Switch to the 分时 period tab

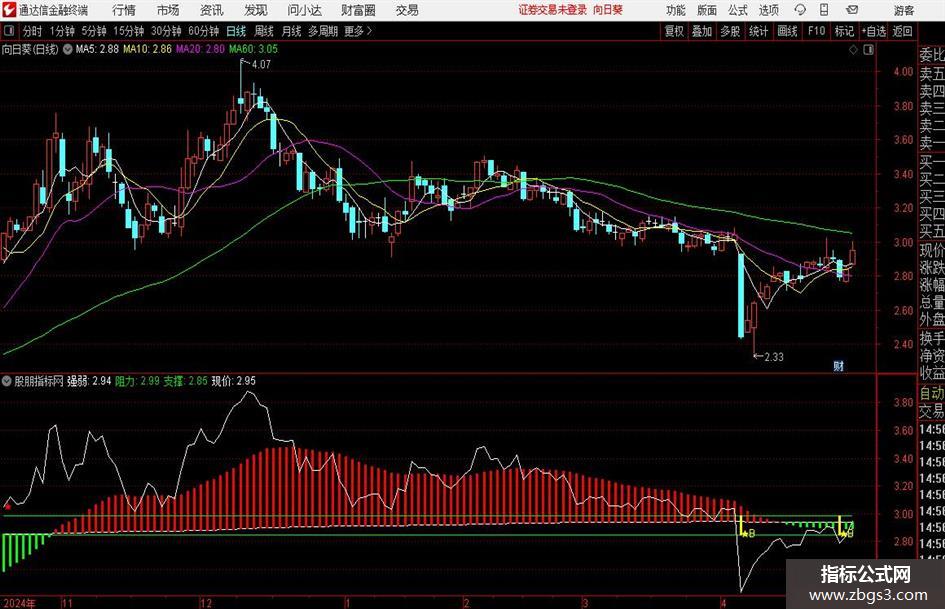click(x=32, y=31)
